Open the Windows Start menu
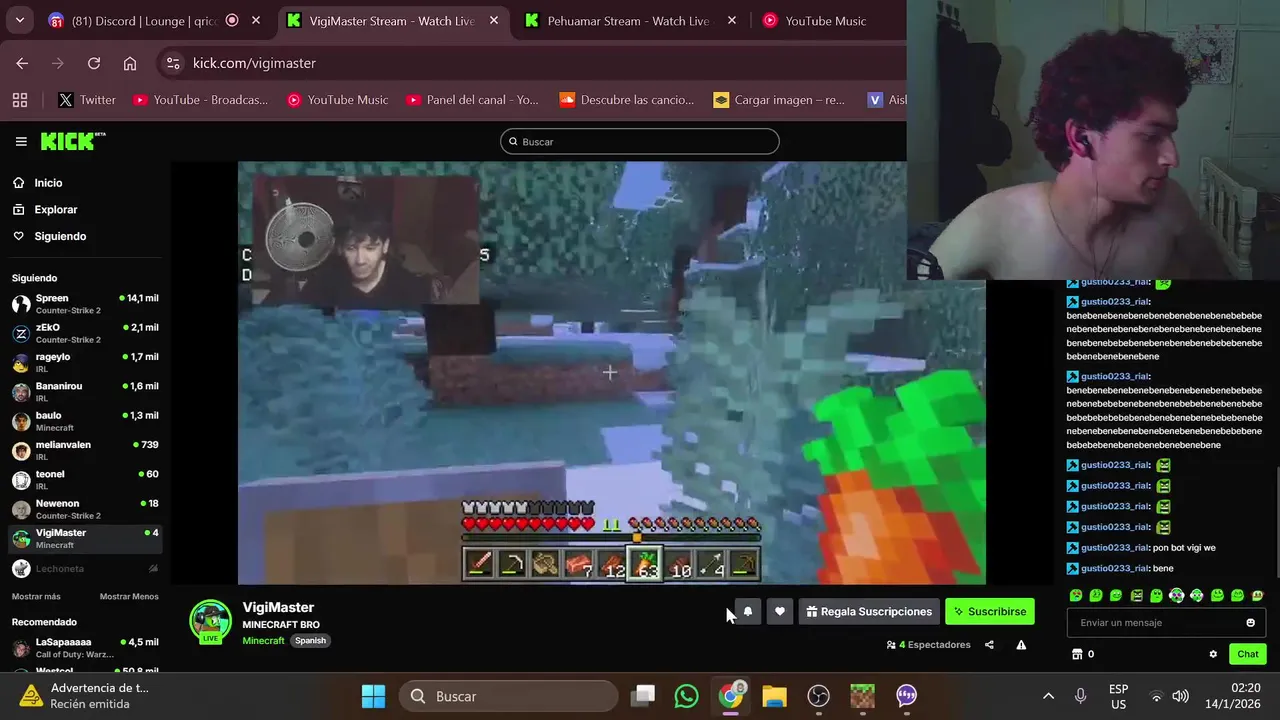Viewport: 1280px width, 720px height. 373,696
